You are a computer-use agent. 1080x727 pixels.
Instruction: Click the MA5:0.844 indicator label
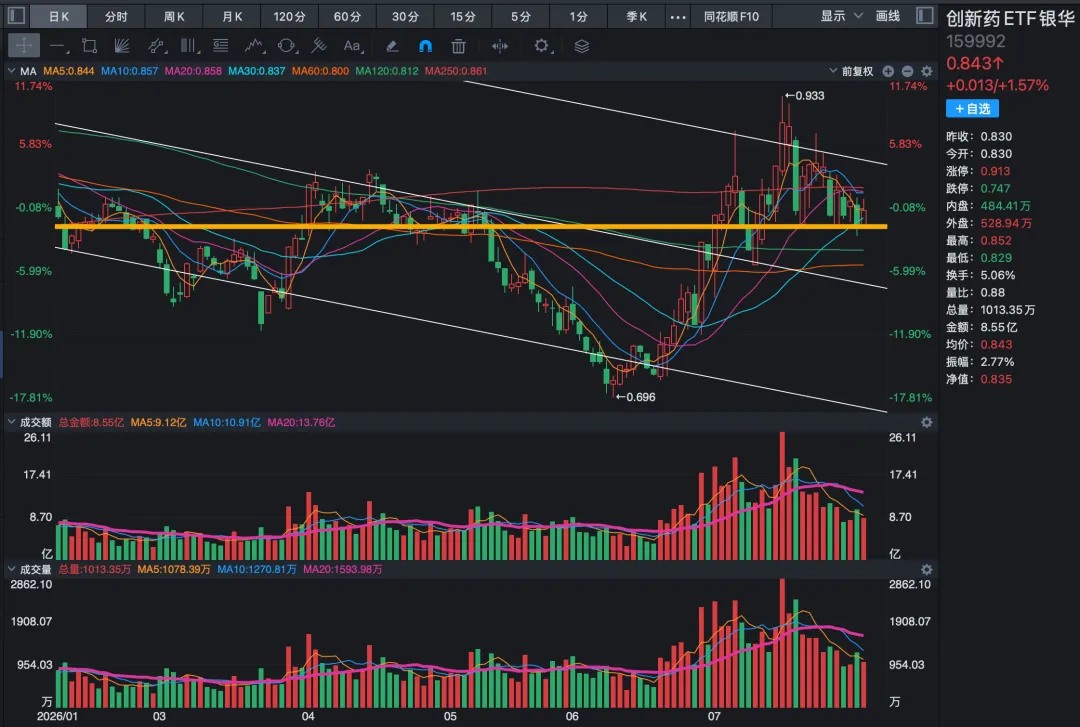coord(69,71)
